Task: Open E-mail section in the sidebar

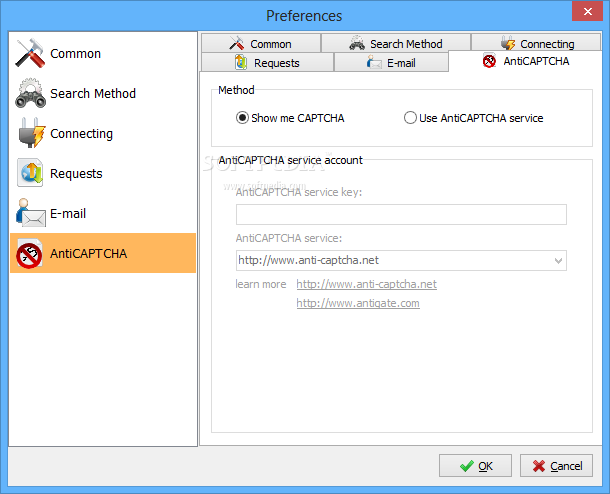Action: (x=103, y=213)
